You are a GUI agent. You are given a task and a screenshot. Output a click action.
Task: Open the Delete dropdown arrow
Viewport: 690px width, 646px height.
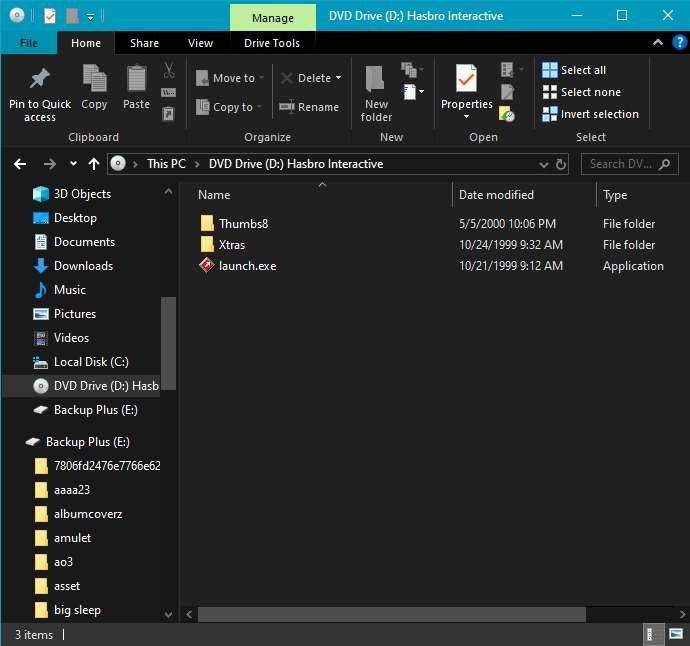338,78
